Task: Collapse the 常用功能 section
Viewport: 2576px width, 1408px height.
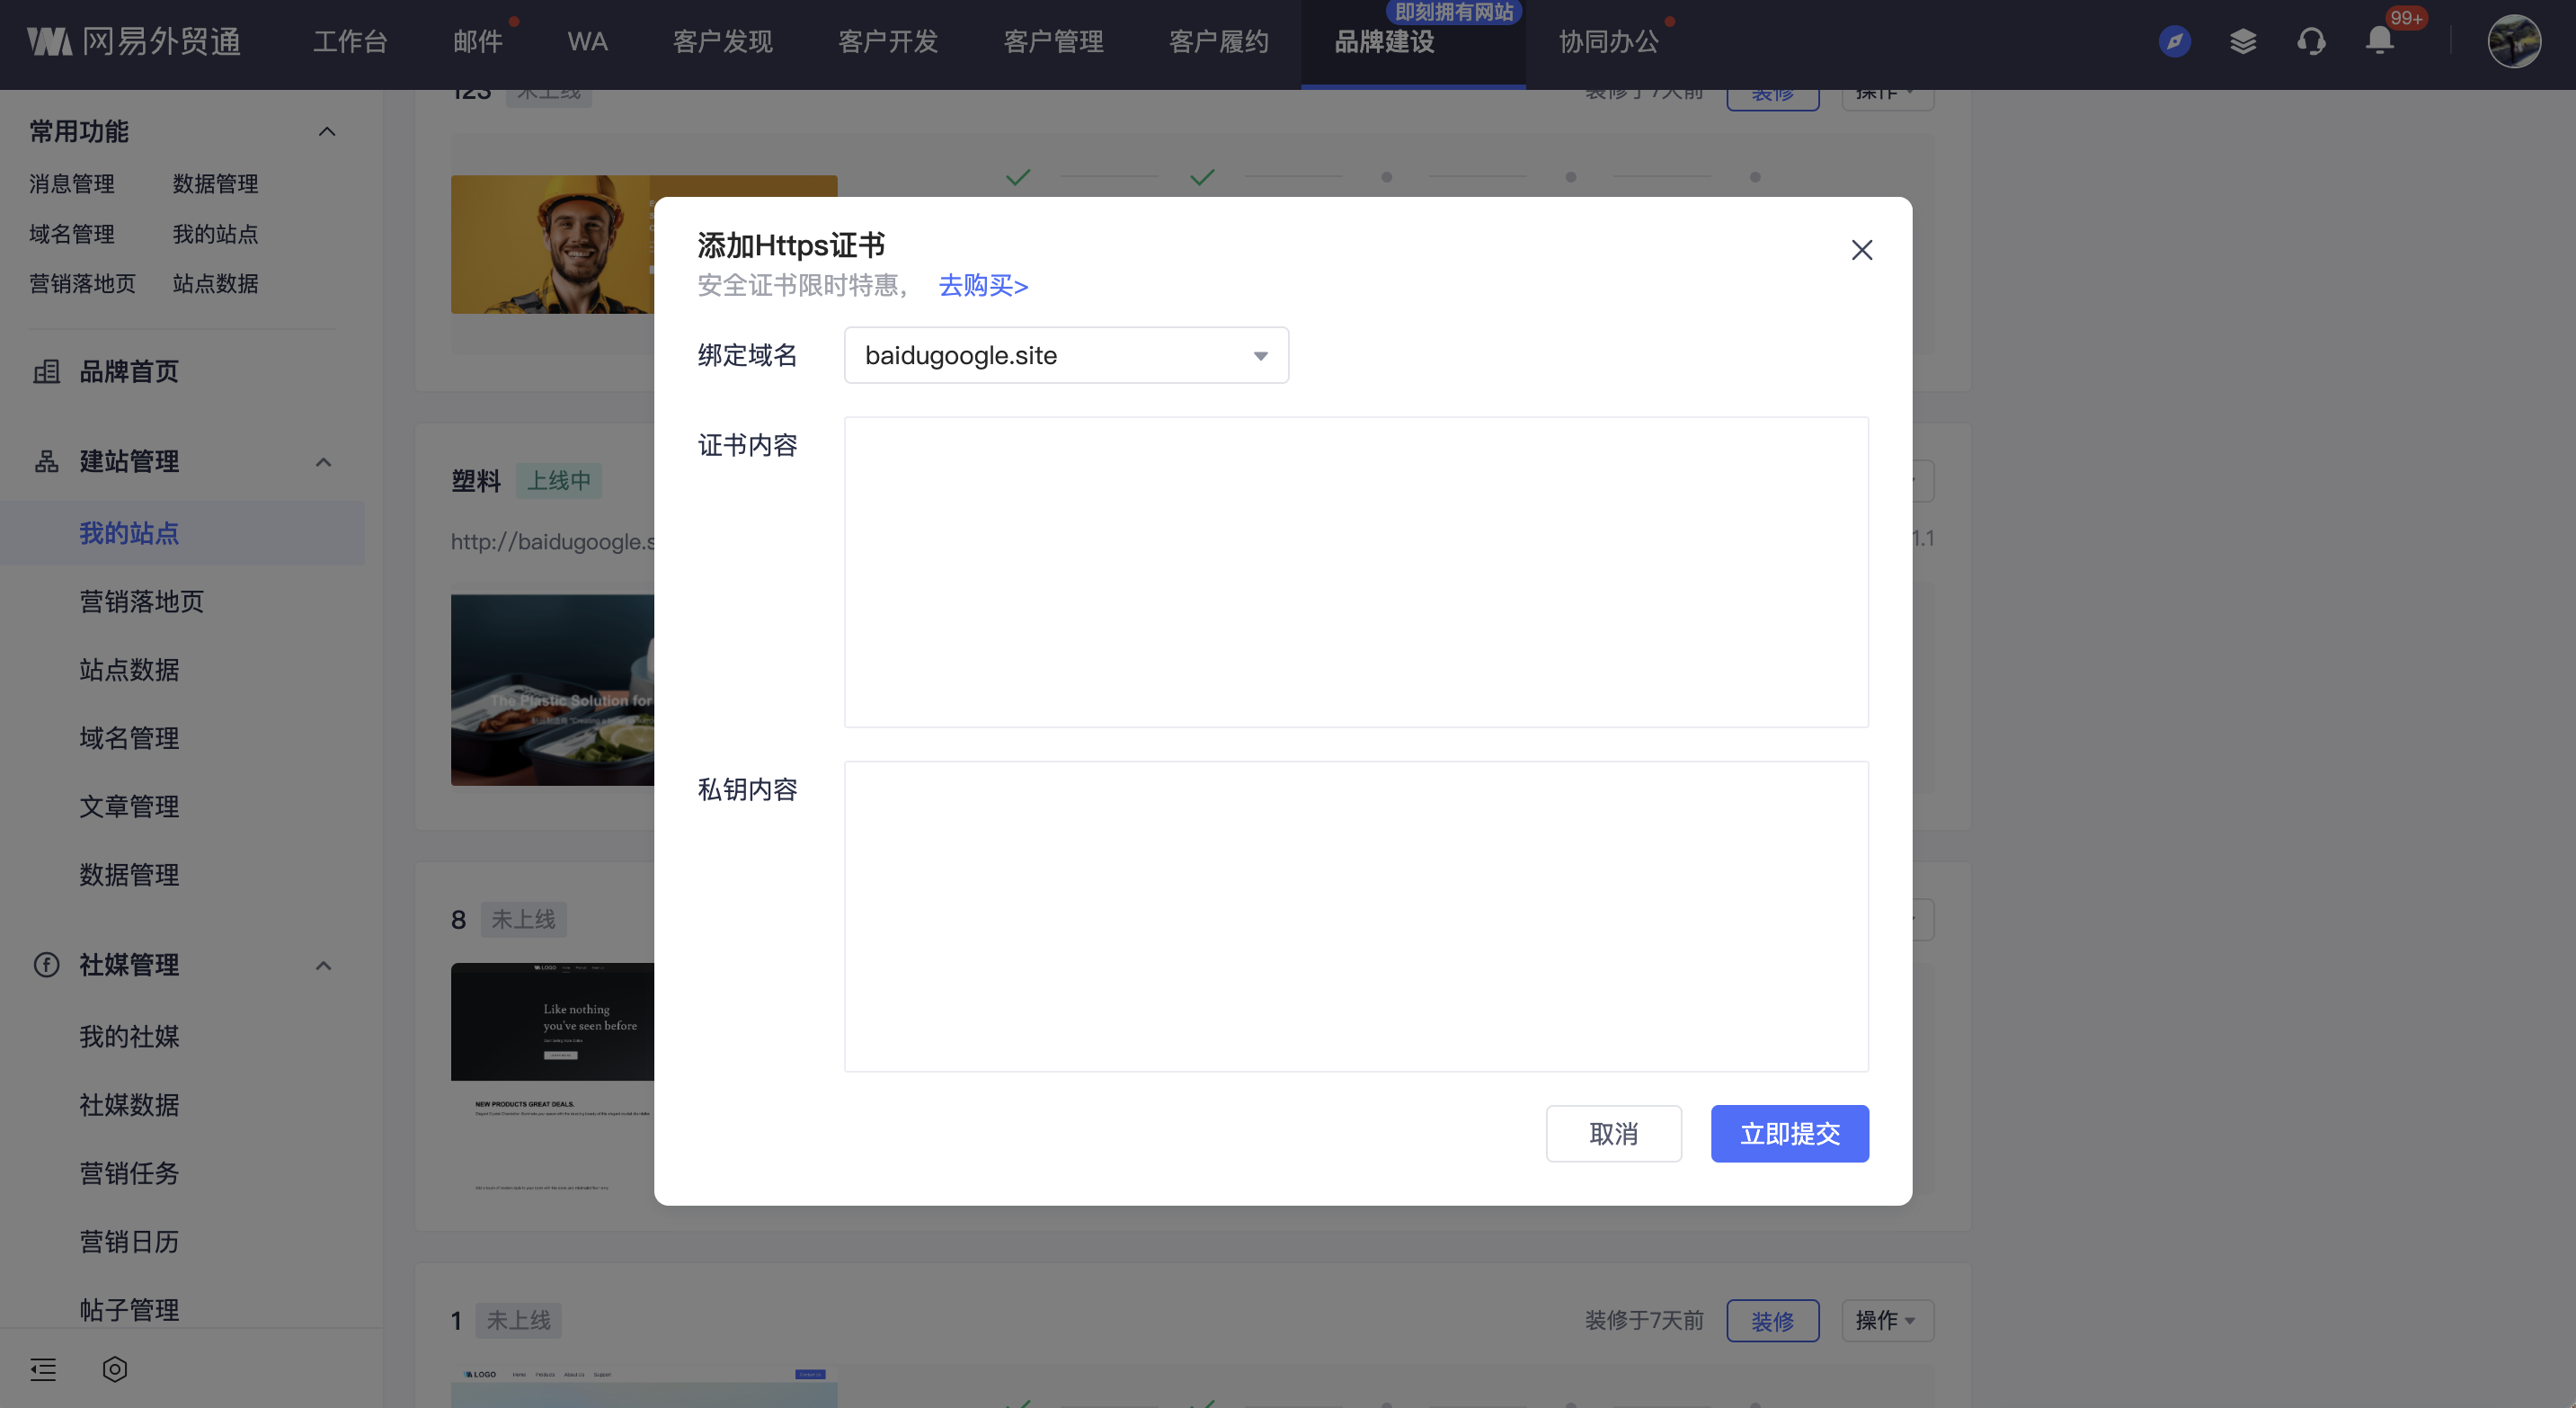Action: click(326, 132)
